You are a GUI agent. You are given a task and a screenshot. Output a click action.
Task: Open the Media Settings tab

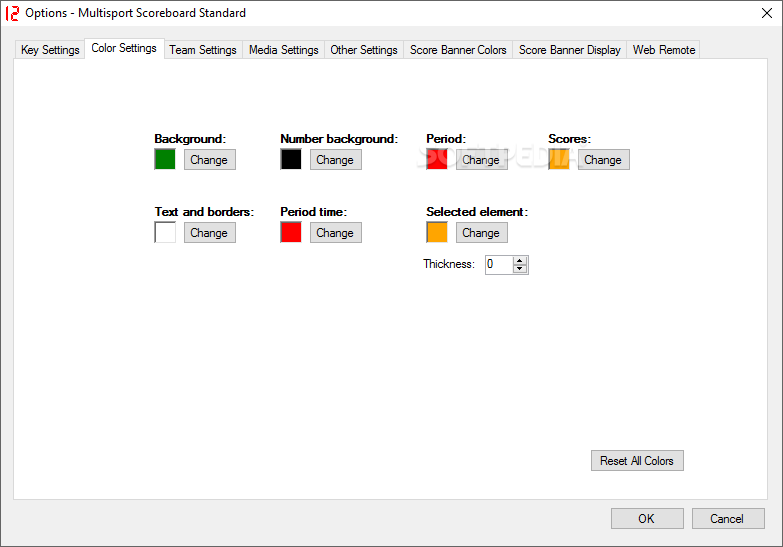tap(283, 49)
